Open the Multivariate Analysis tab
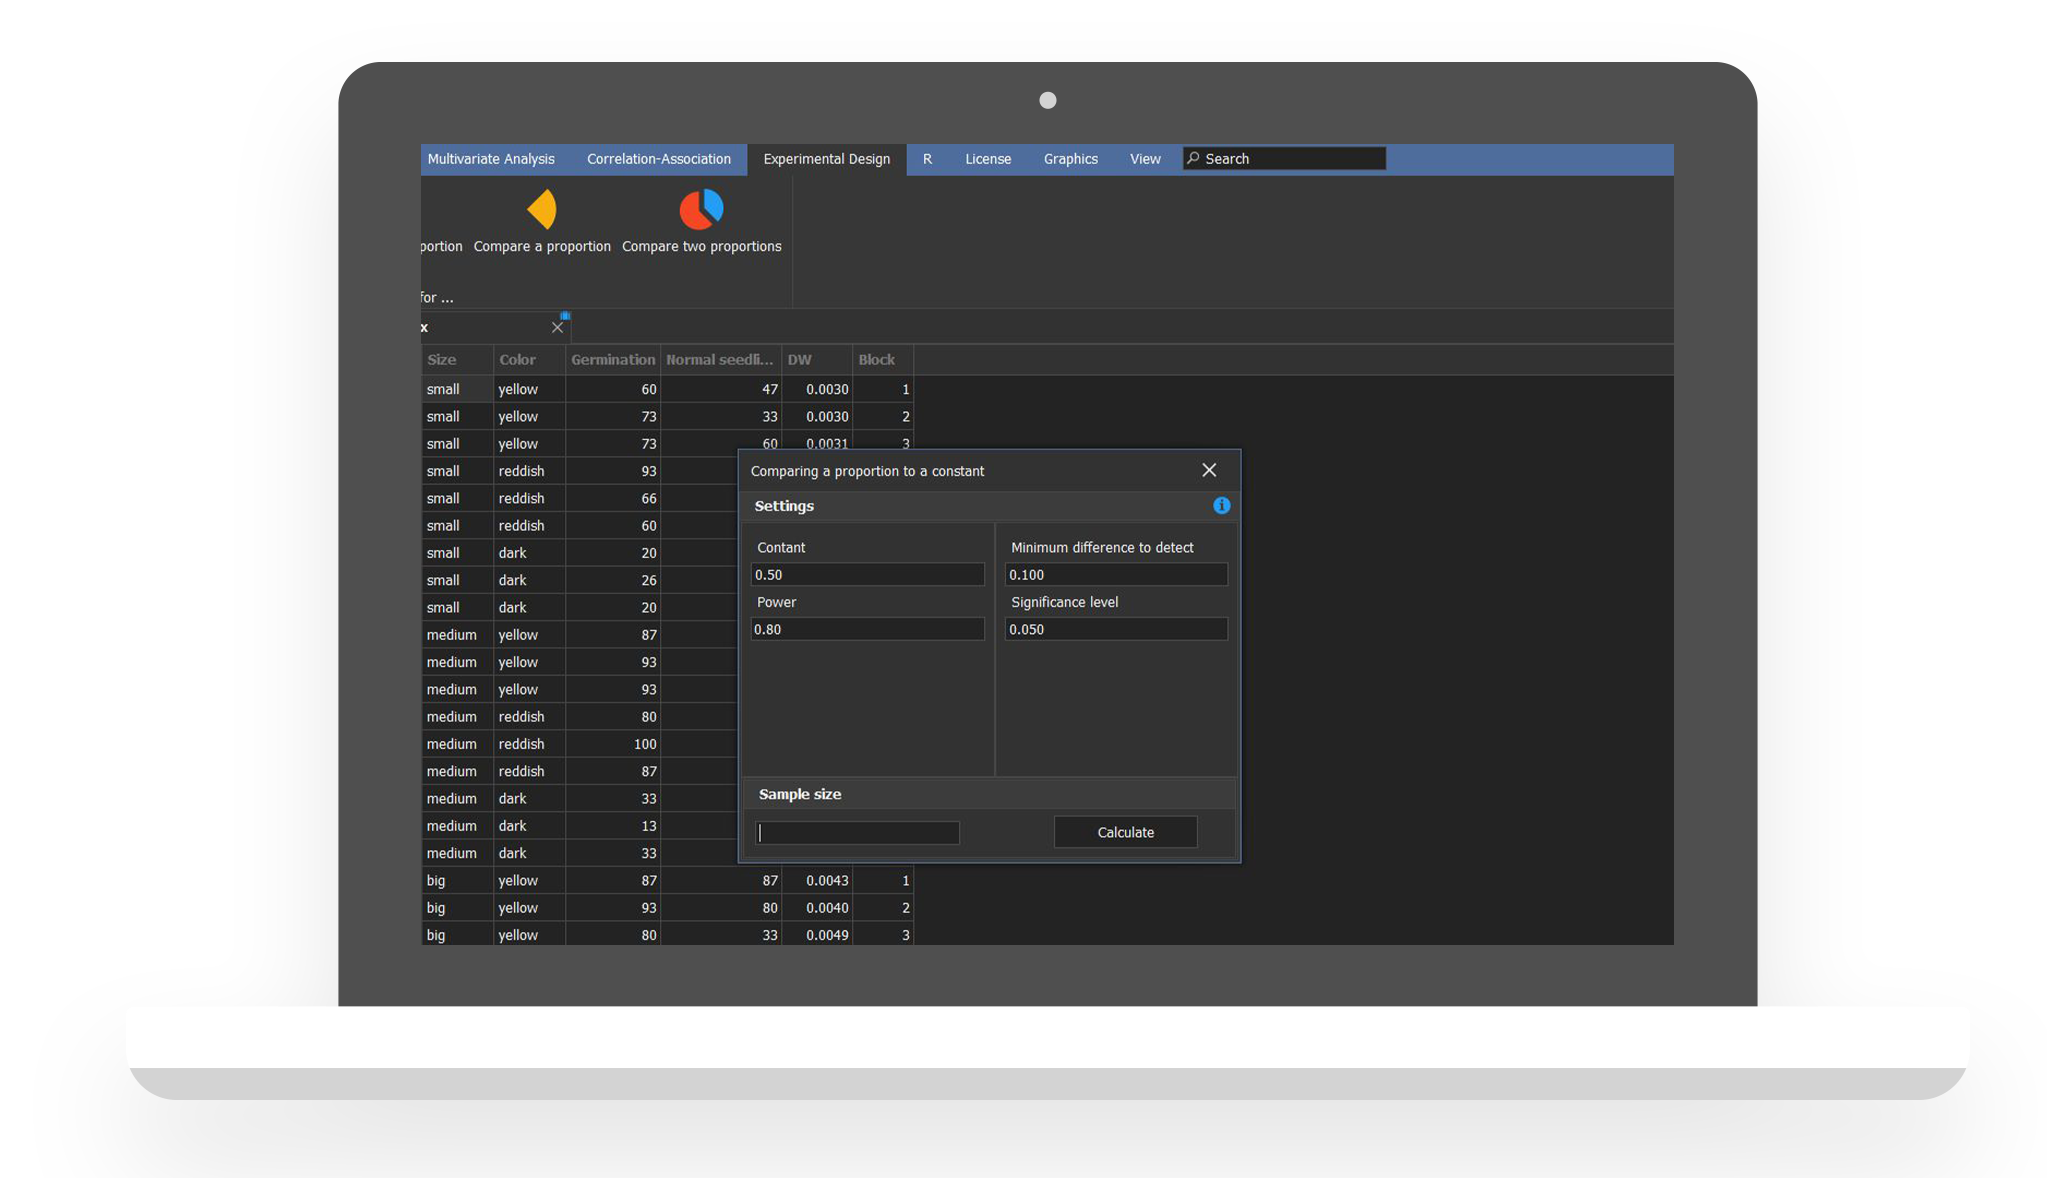This screenshot has width=2047, height=1178. tap(490, 159)
